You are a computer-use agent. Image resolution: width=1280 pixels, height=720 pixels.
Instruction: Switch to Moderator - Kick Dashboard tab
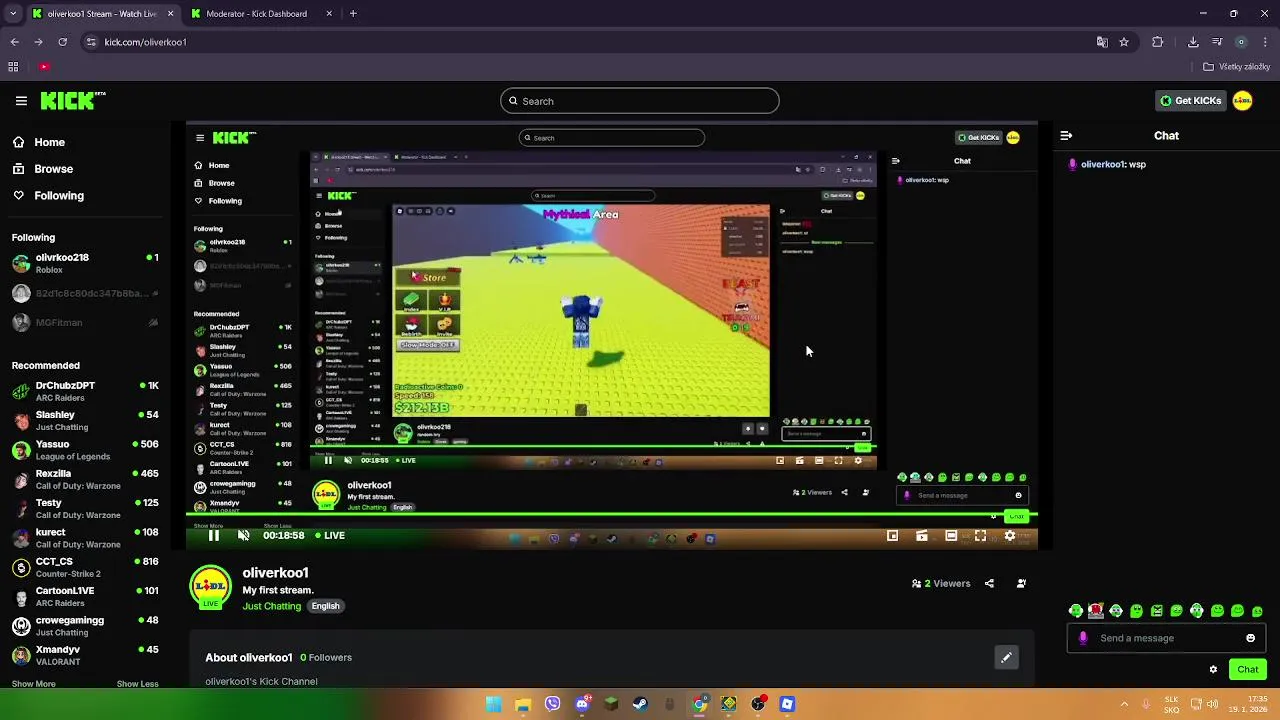point(257,14)
